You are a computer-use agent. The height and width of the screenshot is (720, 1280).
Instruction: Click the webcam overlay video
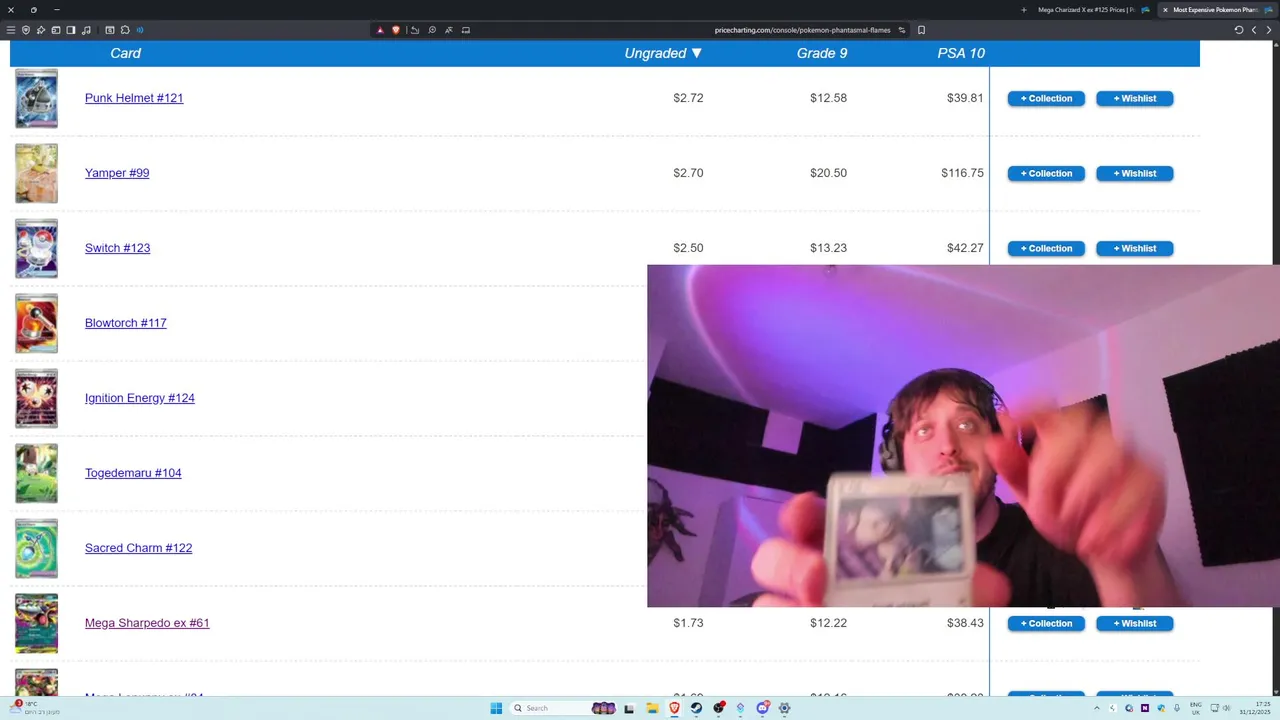(963, 436)
